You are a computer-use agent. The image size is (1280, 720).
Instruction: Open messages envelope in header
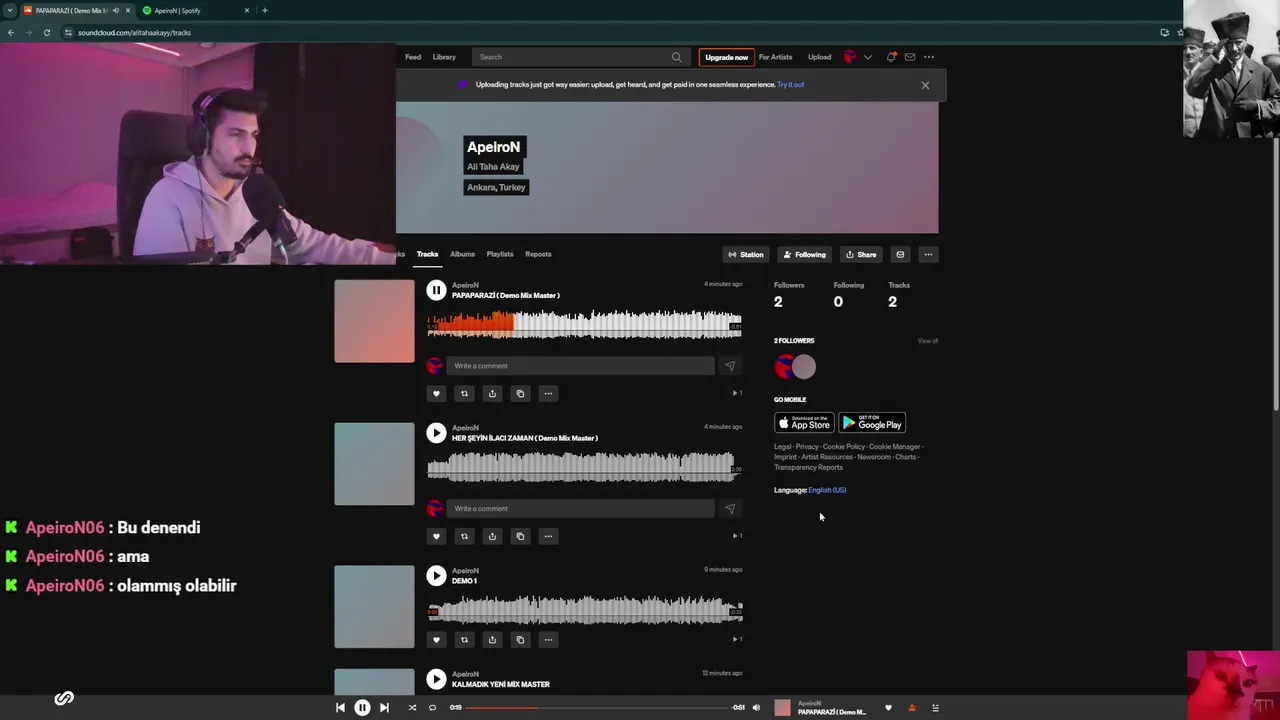coord(909,57)
